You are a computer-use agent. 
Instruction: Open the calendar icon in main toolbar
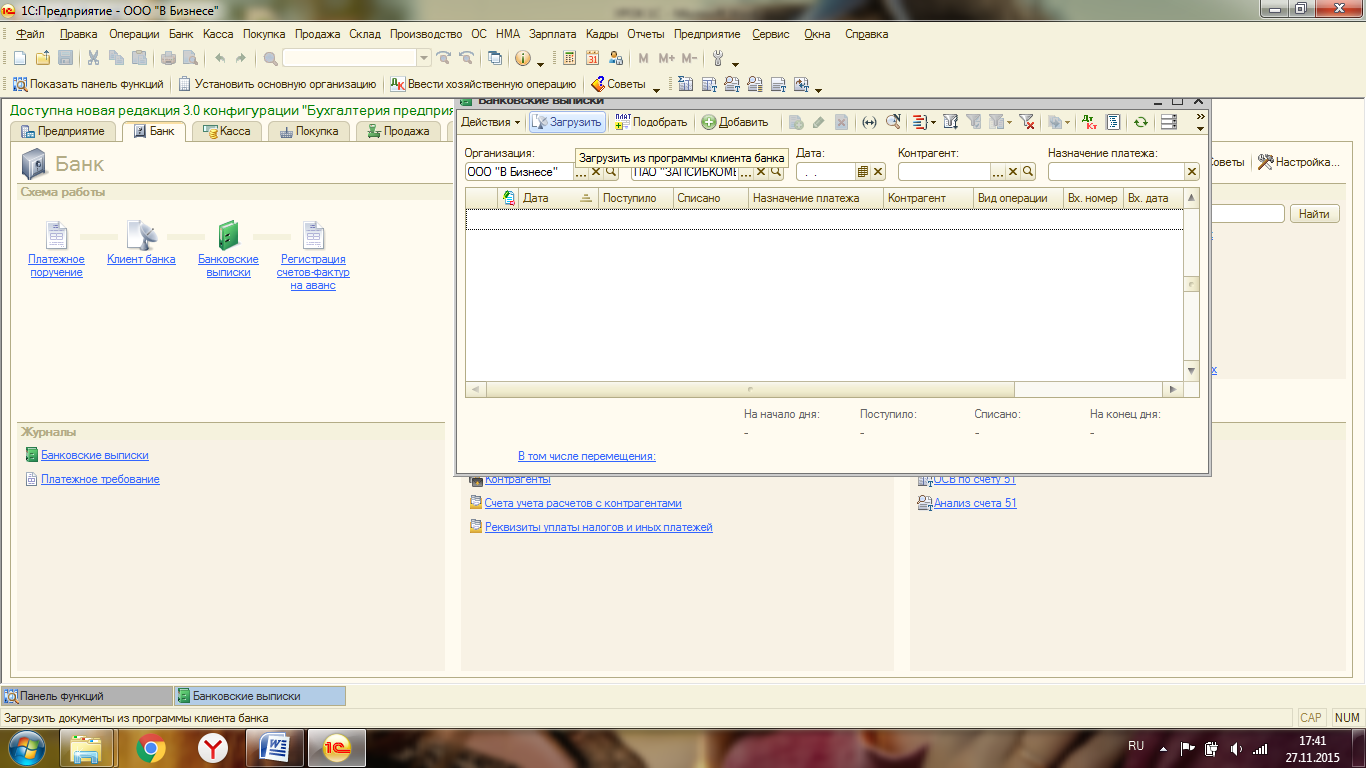(x=592, y=59)
